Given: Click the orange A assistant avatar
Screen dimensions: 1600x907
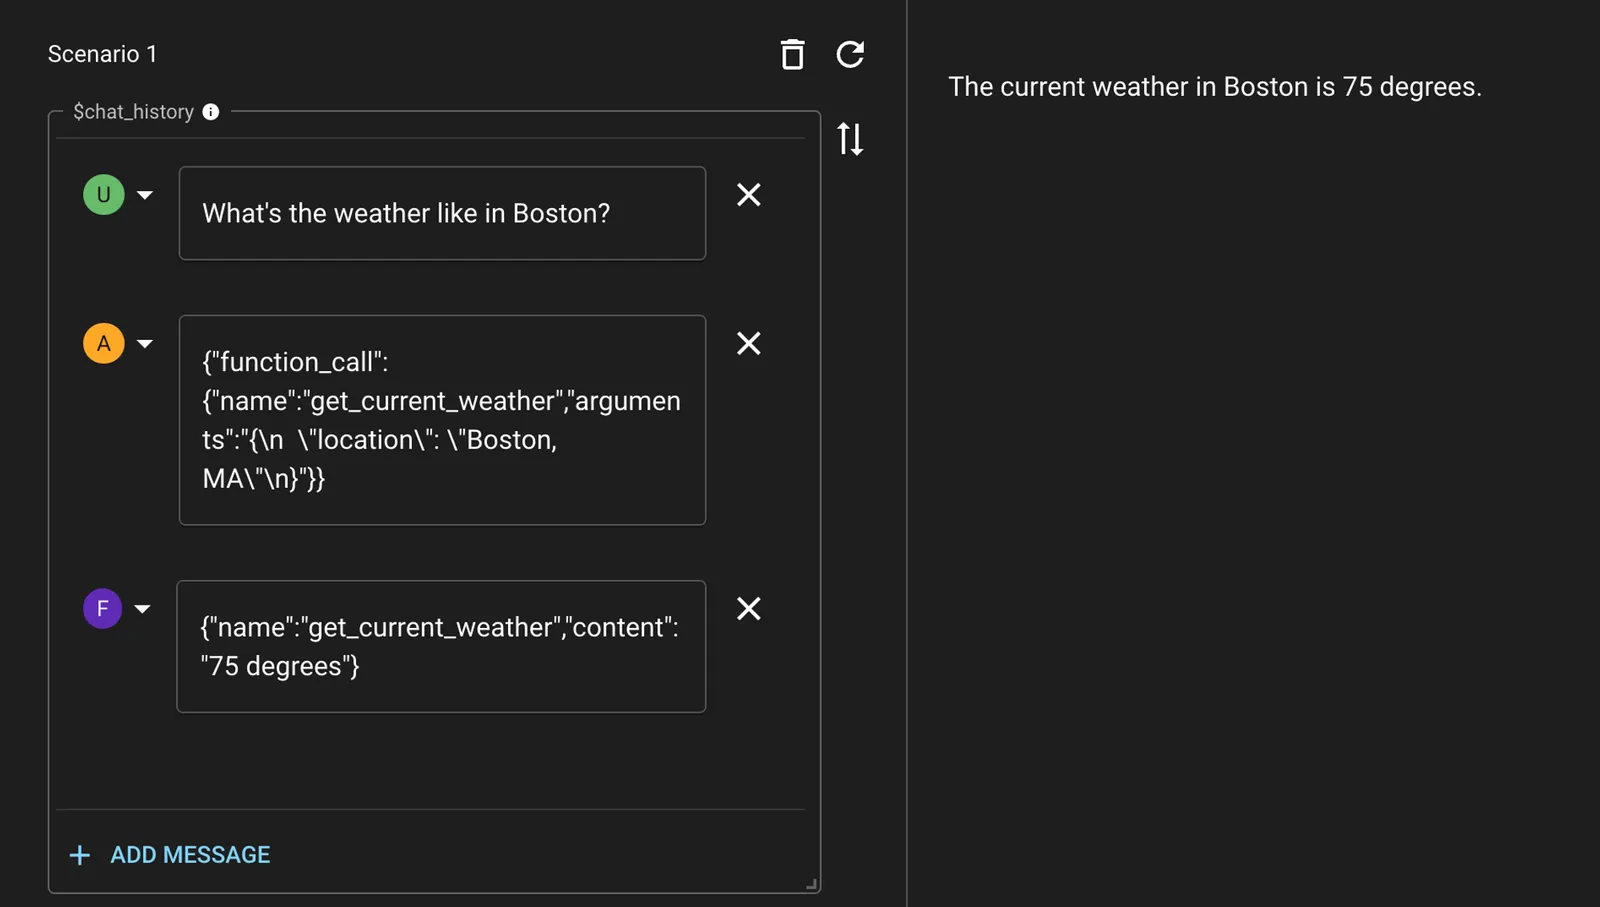Looking at the screenshot, I should (x=104, y=344).
